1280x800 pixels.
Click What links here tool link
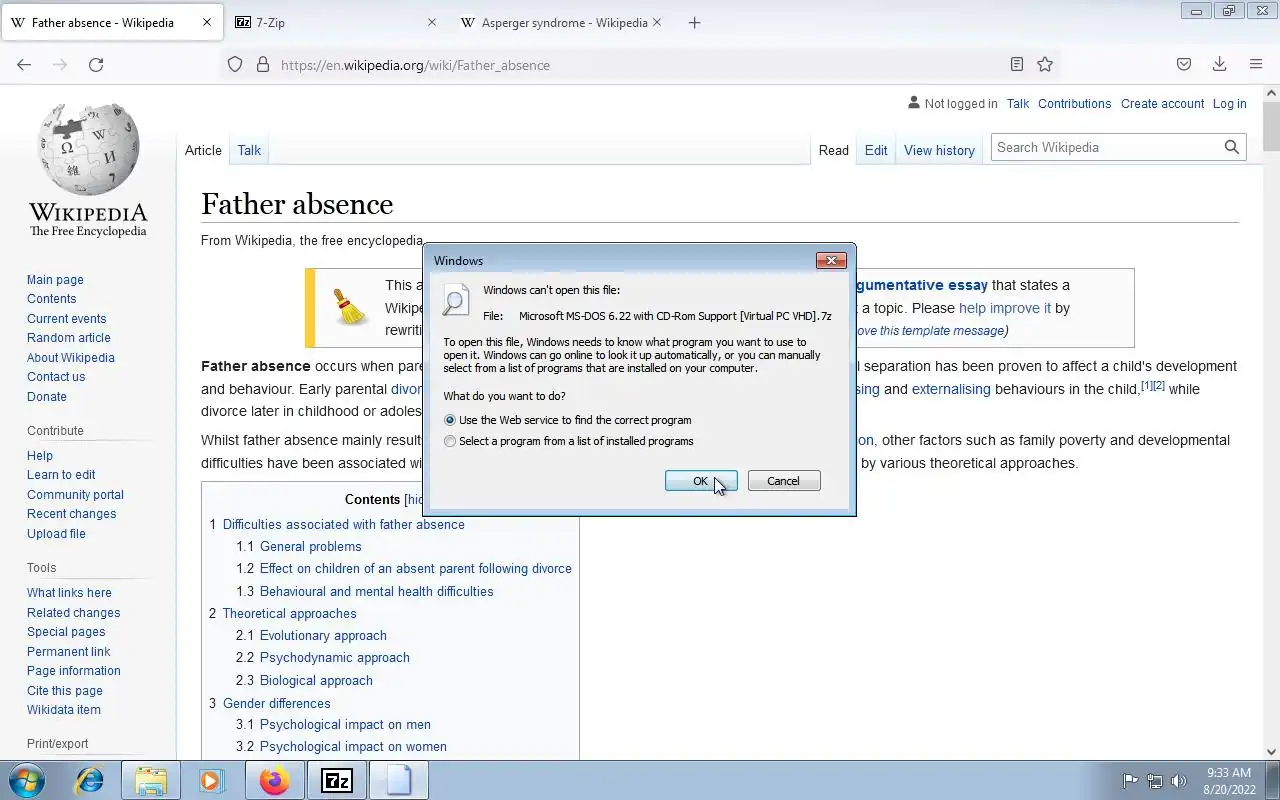pyautogui.click(x=69, y=593)
